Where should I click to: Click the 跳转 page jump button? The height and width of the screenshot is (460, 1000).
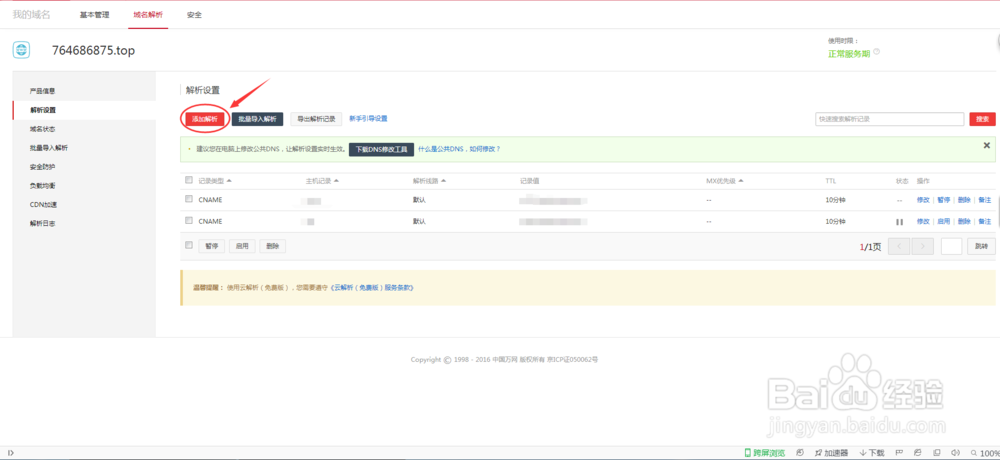point(981,246)
